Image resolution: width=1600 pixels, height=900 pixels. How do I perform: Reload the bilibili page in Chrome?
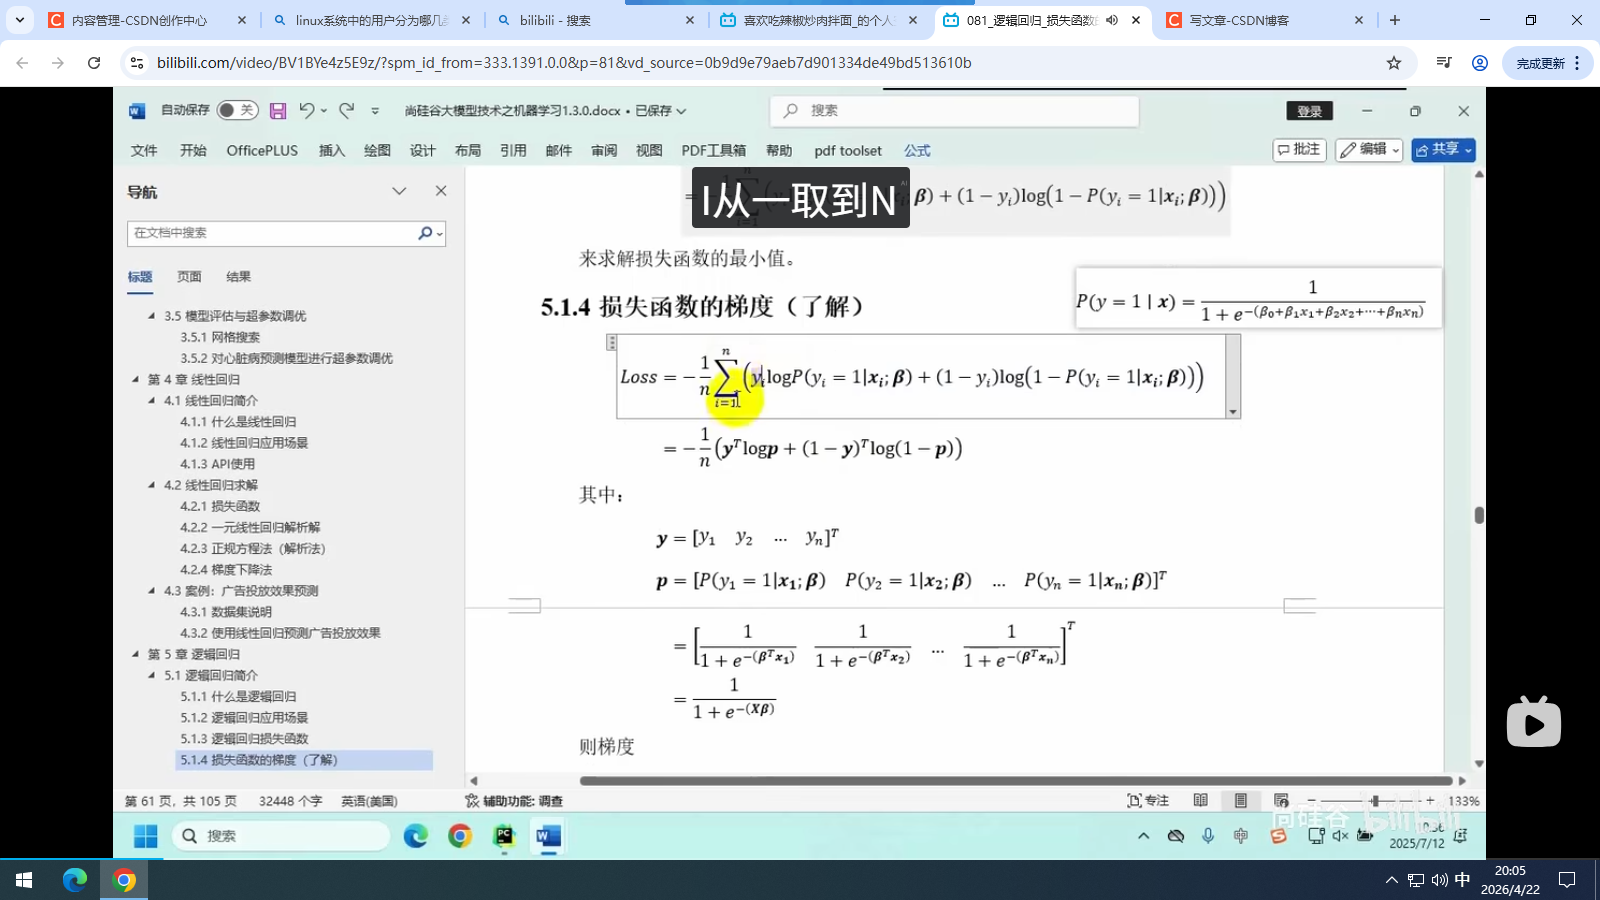click(94, 63)
